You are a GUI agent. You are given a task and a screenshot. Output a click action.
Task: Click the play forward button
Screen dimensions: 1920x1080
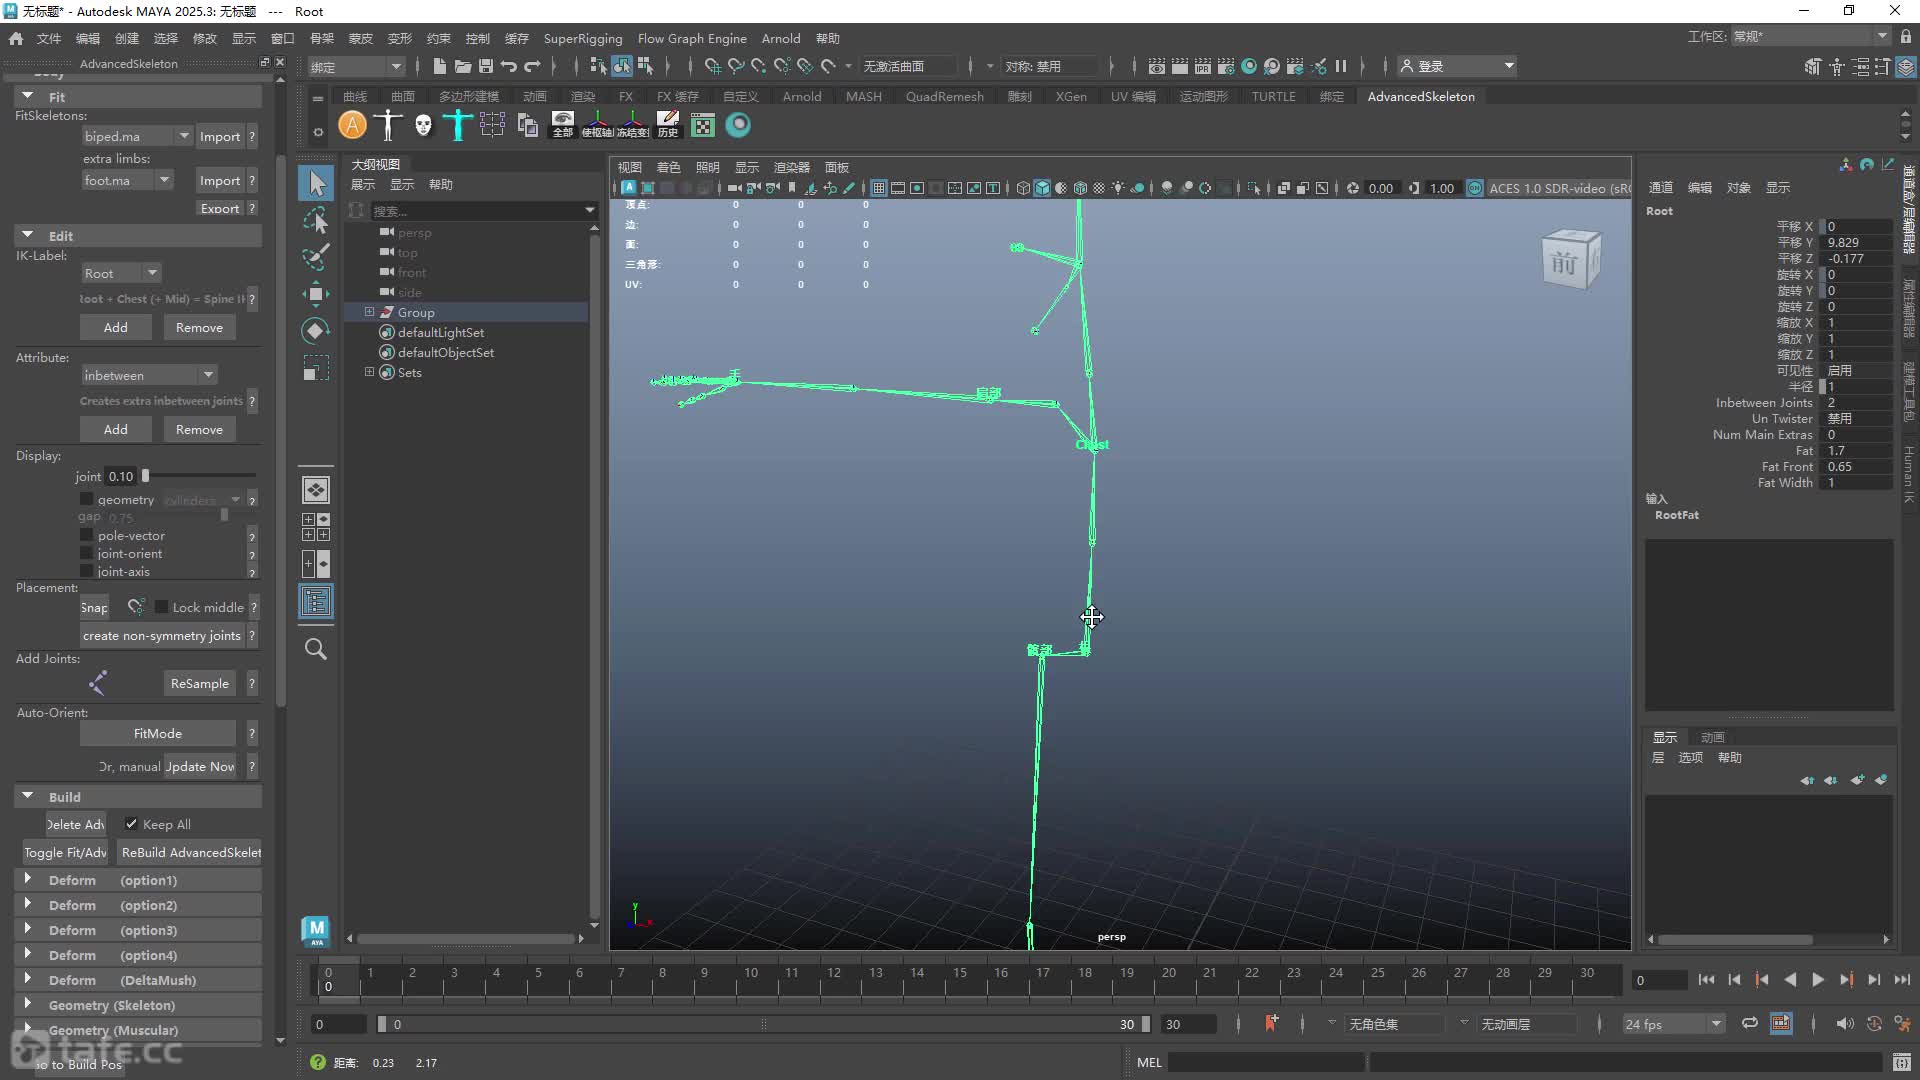[x=1818, y=980]
